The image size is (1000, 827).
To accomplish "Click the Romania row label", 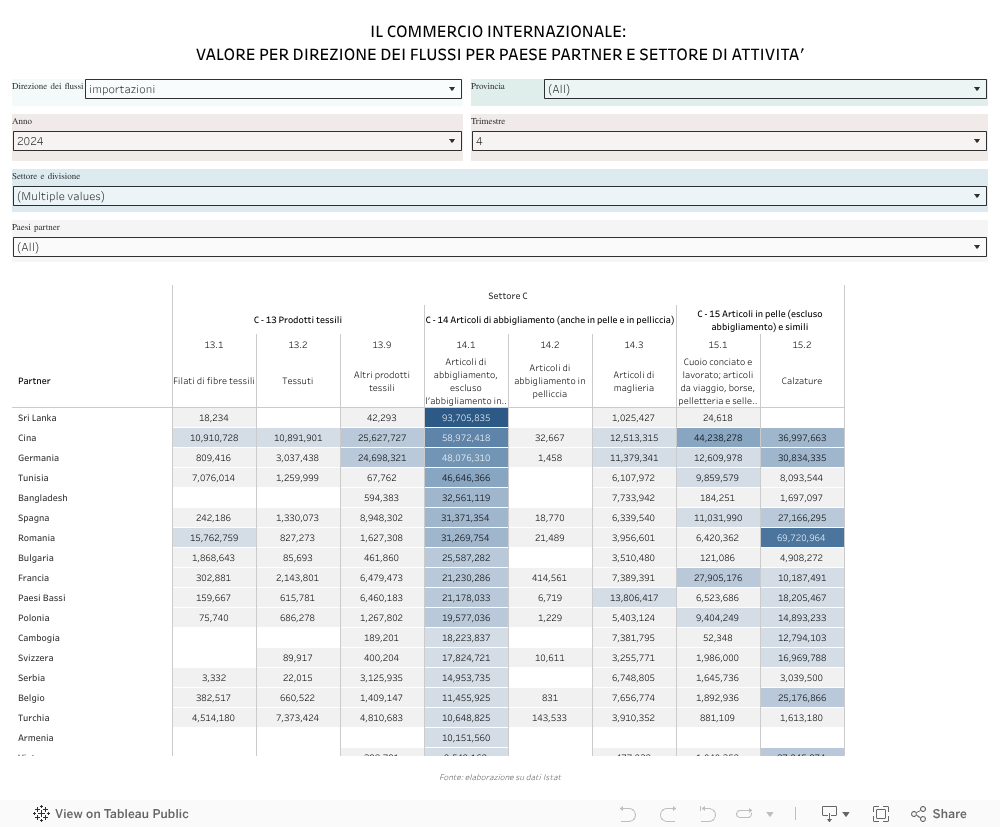I will pyautogui.click(x=36, y=538).
